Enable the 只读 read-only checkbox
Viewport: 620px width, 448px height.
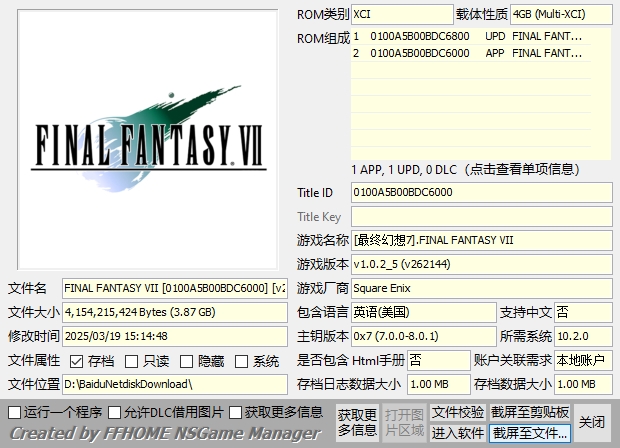pos(131,361)
